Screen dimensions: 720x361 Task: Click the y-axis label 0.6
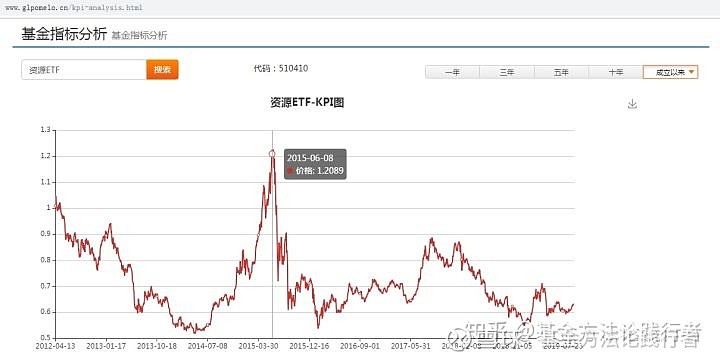(45, 312)
